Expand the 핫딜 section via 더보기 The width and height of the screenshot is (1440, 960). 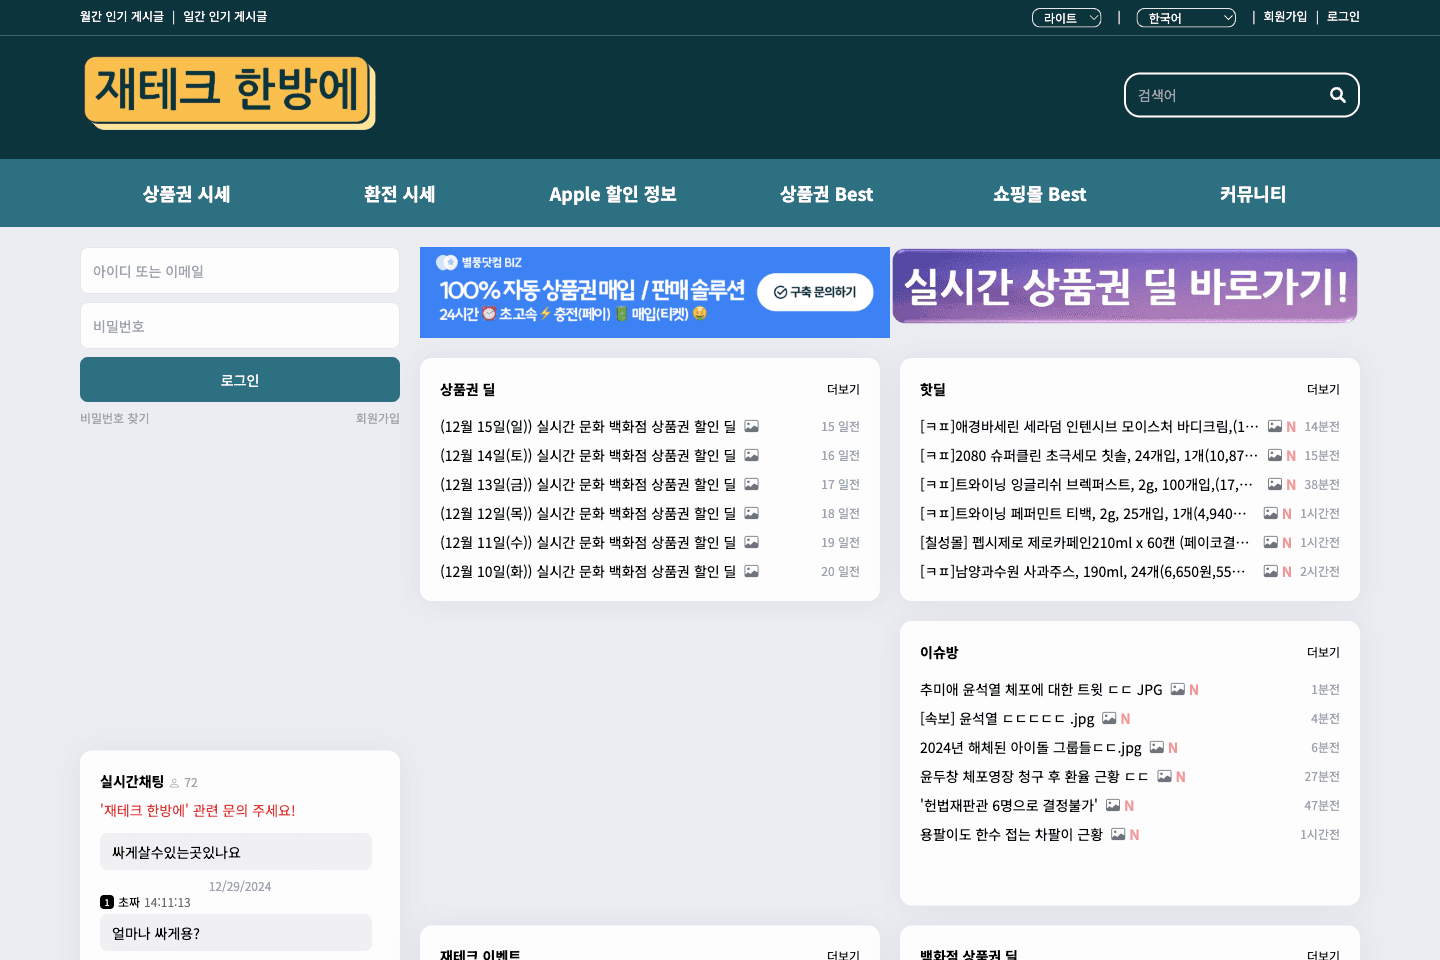[1321, 390]
